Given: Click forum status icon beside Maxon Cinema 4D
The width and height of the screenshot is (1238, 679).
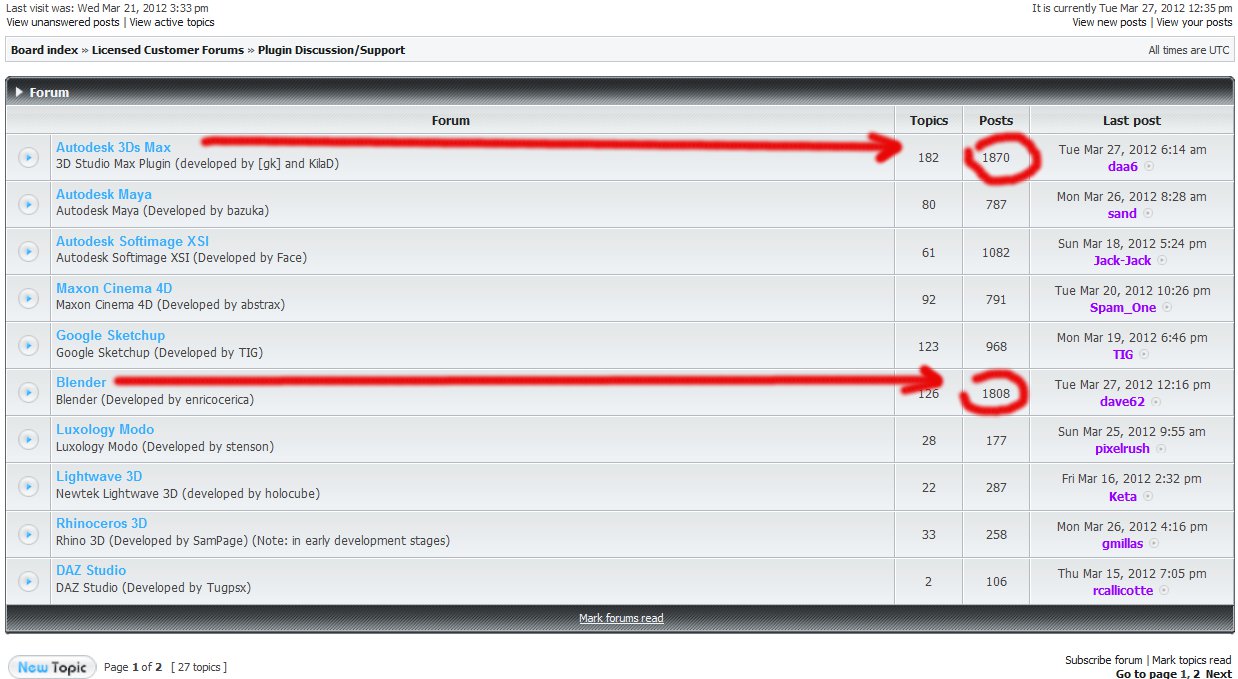Looking at the screenshot, I should tap(28, 298).
